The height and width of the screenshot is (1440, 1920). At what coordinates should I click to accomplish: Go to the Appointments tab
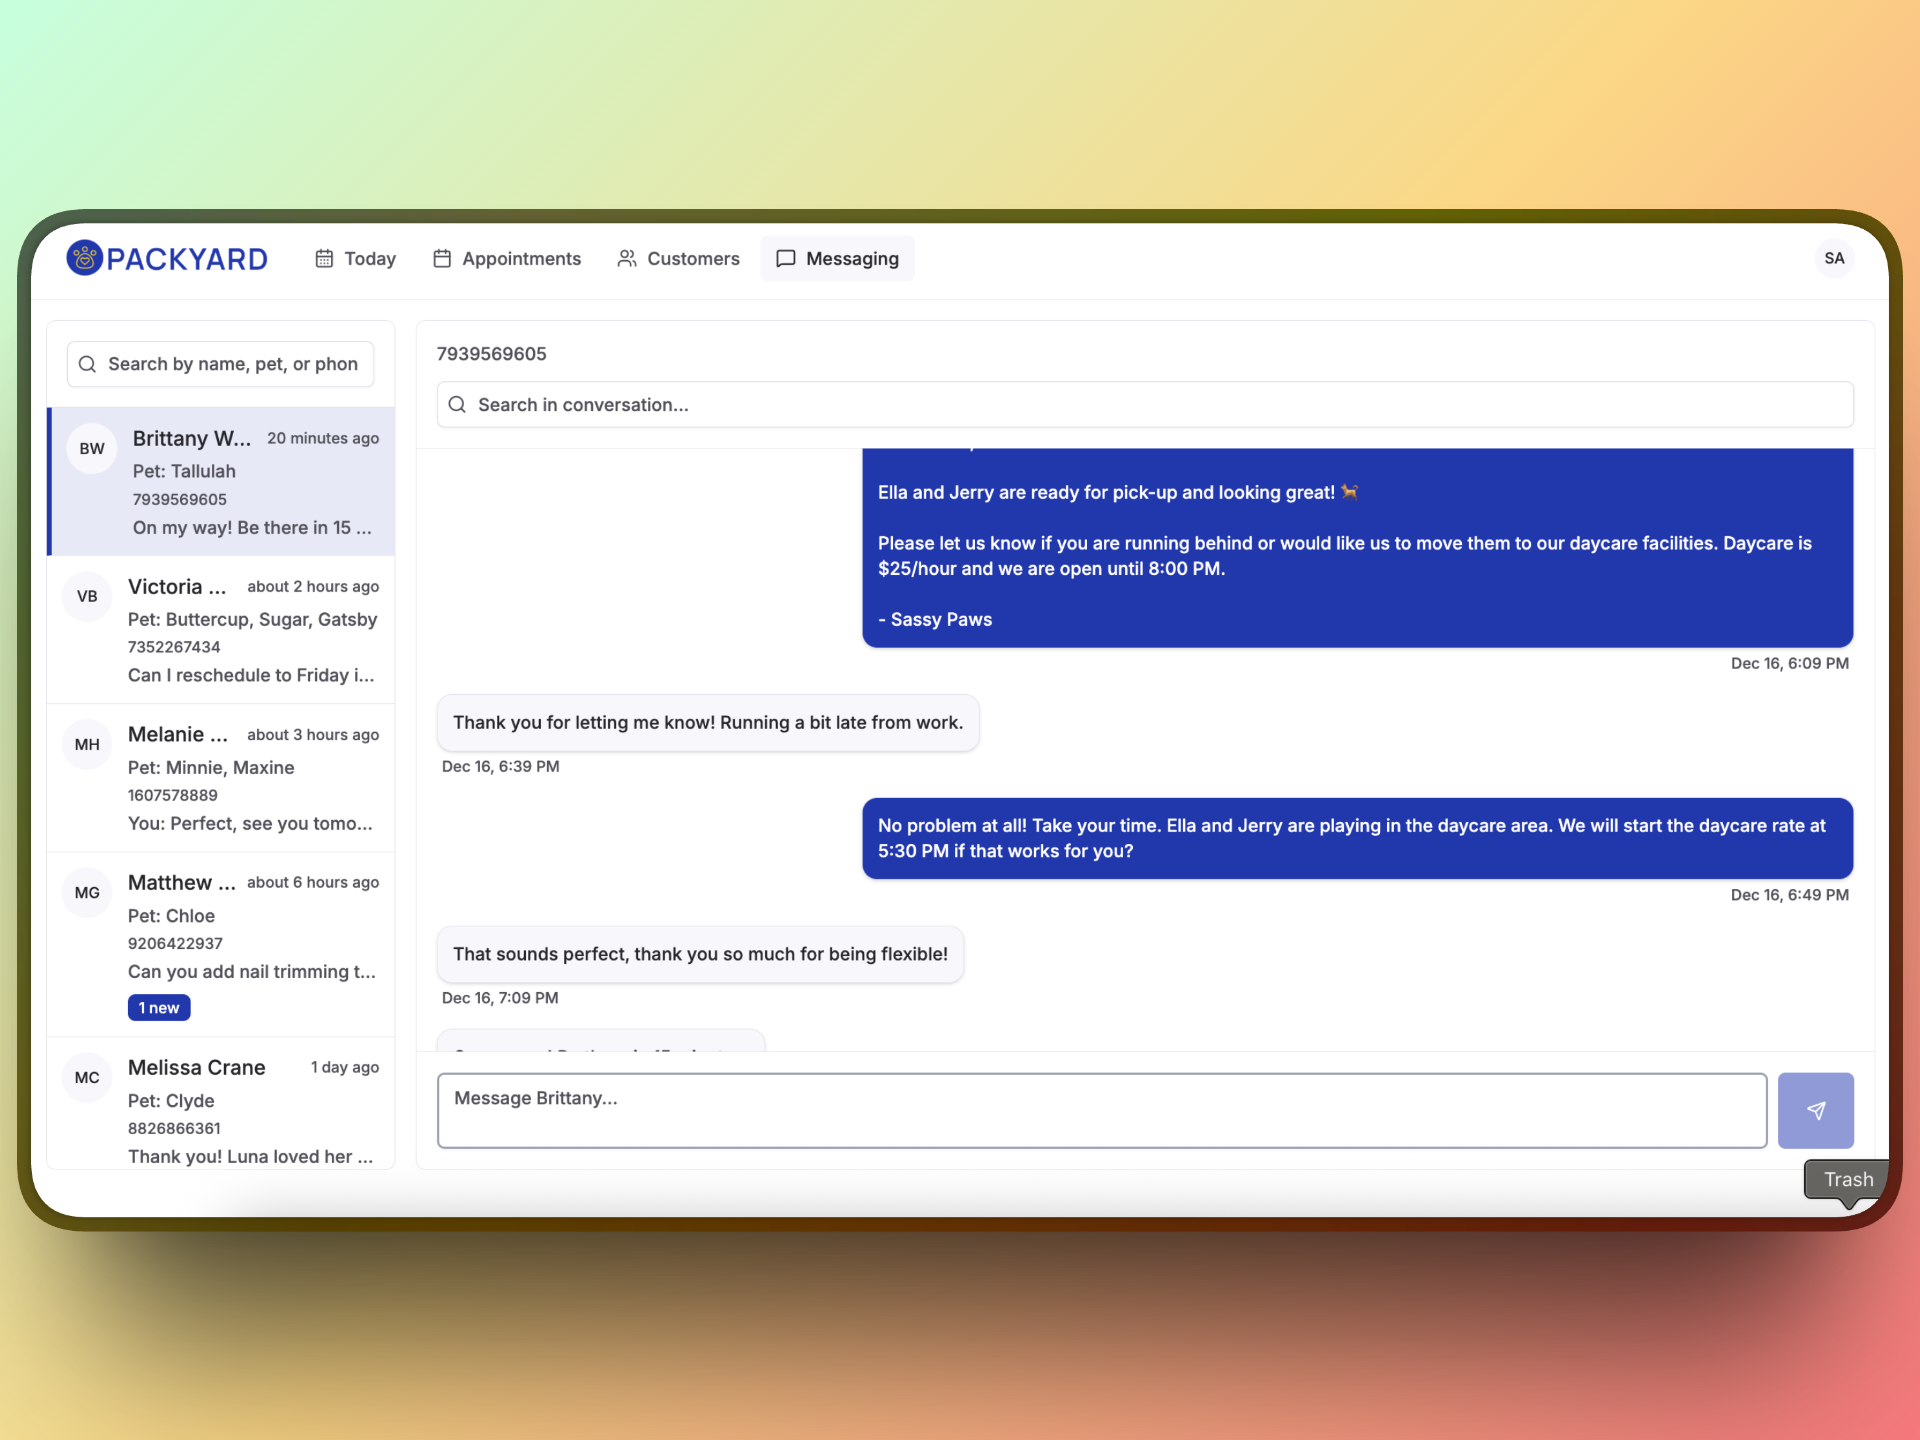coord(507,258)
